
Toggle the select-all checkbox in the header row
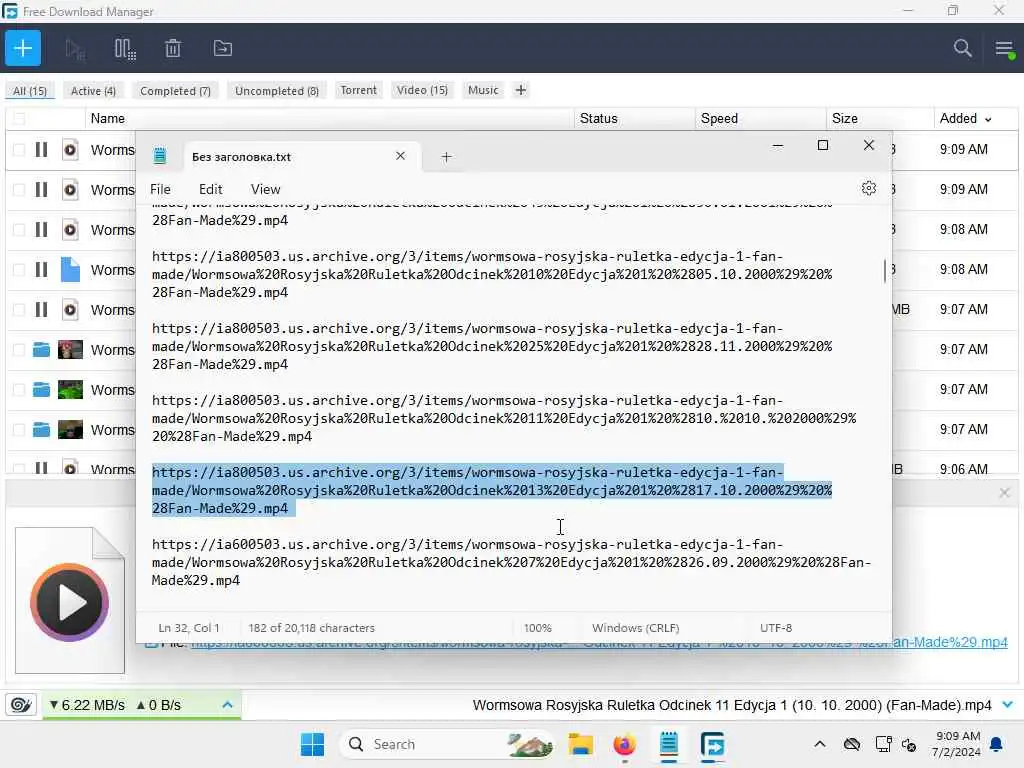tap(20, 118)
